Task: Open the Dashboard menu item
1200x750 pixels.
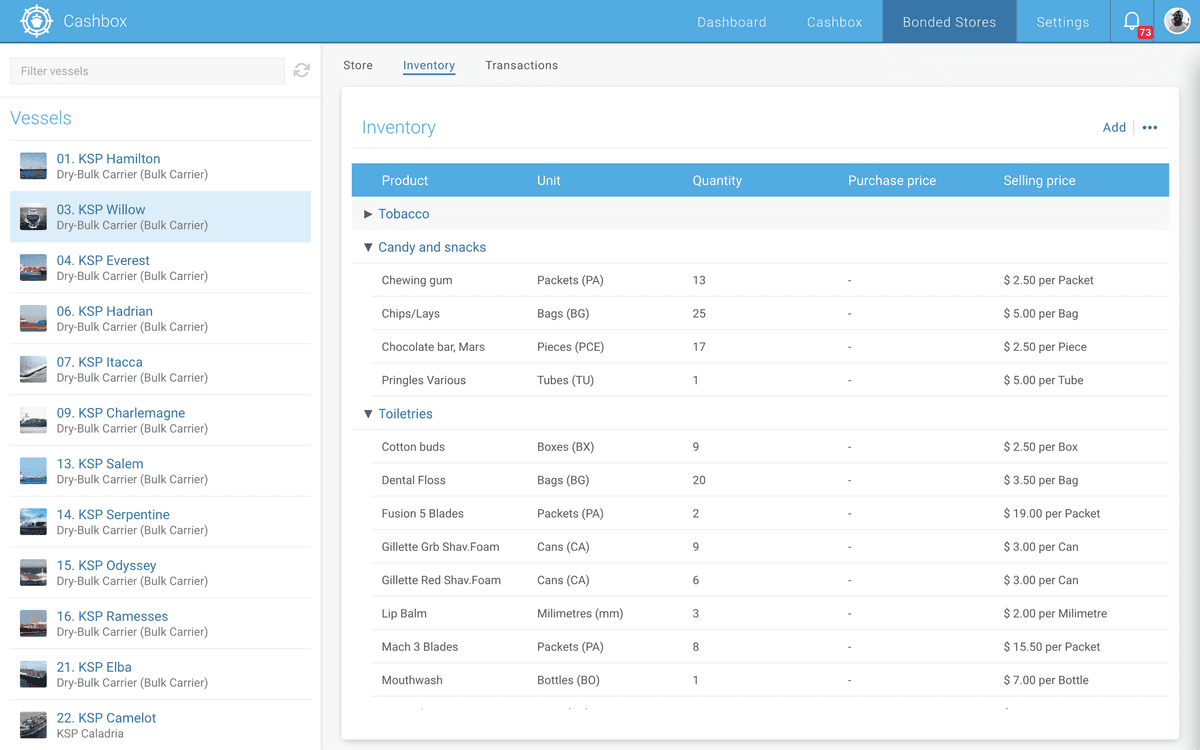Action: click(731, 22)
